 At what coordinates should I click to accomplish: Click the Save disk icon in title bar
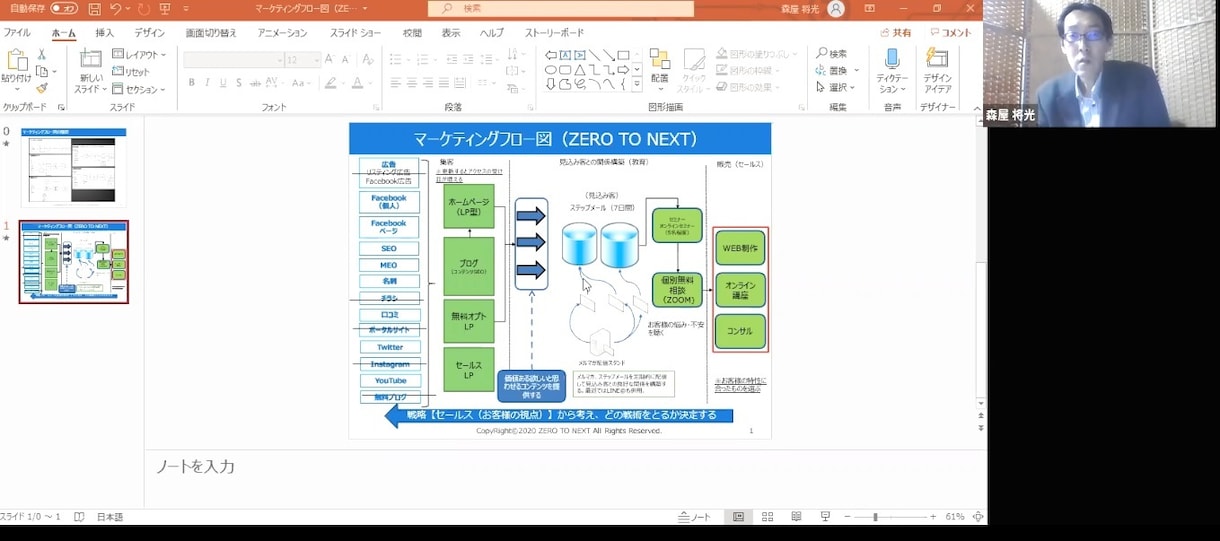click(94, 8)
